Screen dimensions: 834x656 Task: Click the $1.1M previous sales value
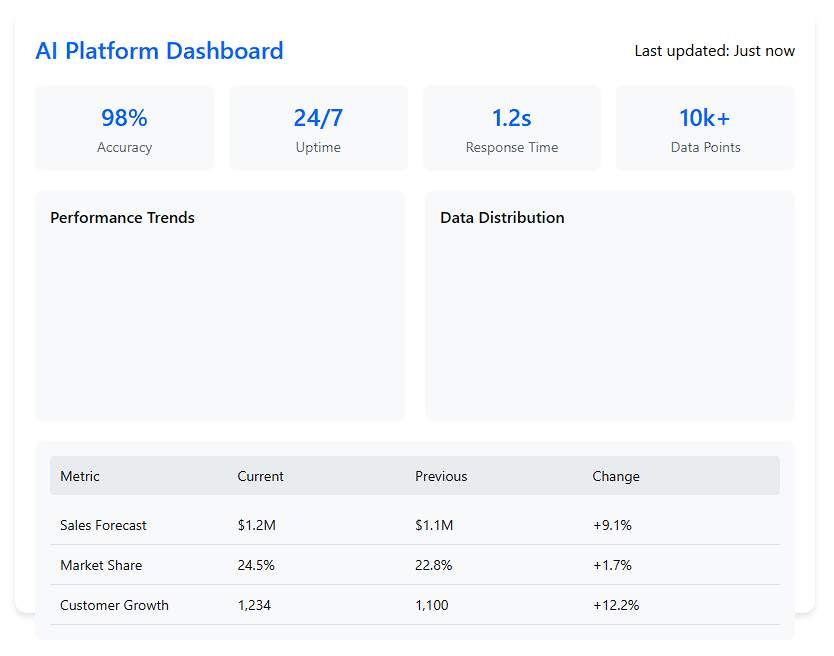(434, 525)
